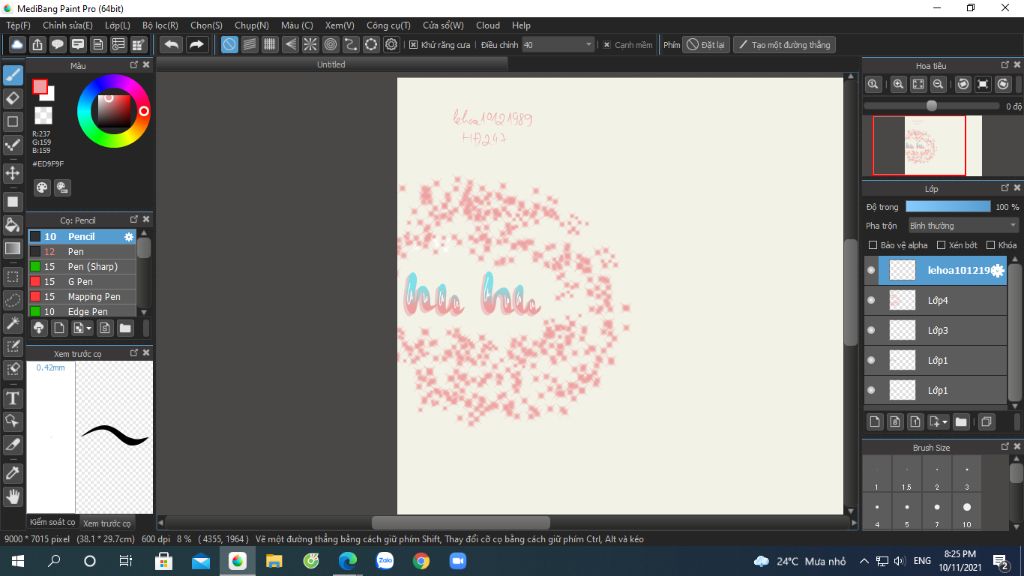Switch to Xem trước cọ tab
The width and height of the screenshot is (1024, 576).
tap(106, 523)
